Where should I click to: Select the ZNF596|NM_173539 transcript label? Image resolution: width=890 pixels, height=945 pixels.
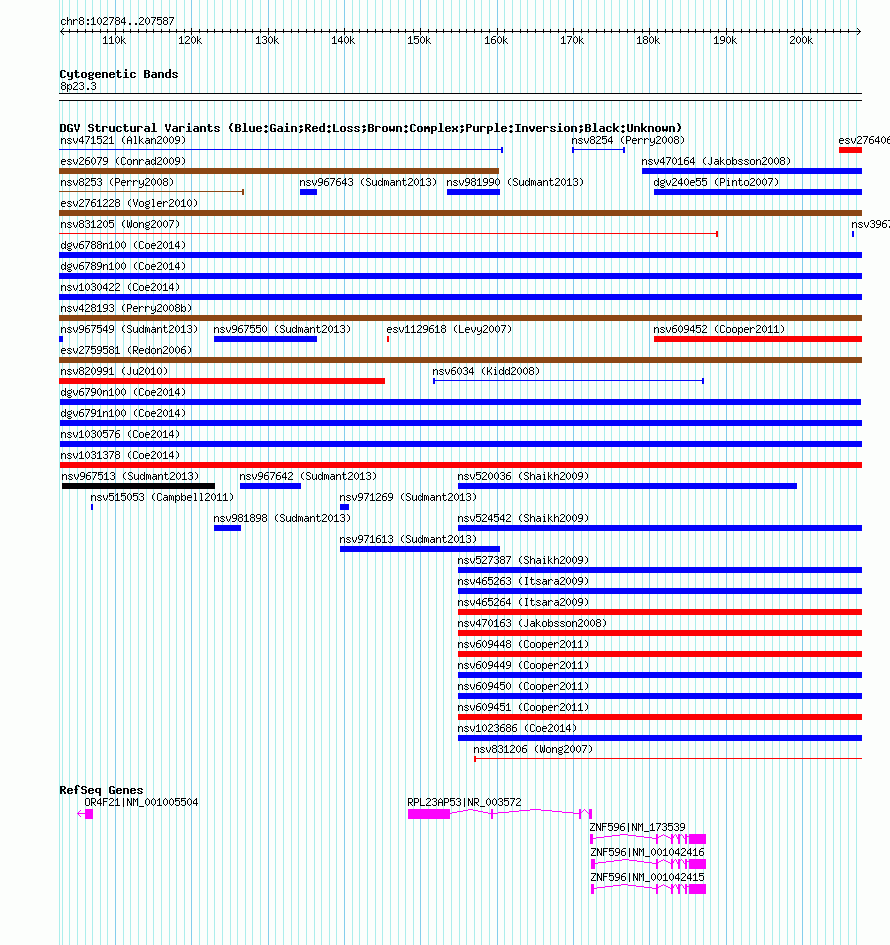[x=638, y=827]
